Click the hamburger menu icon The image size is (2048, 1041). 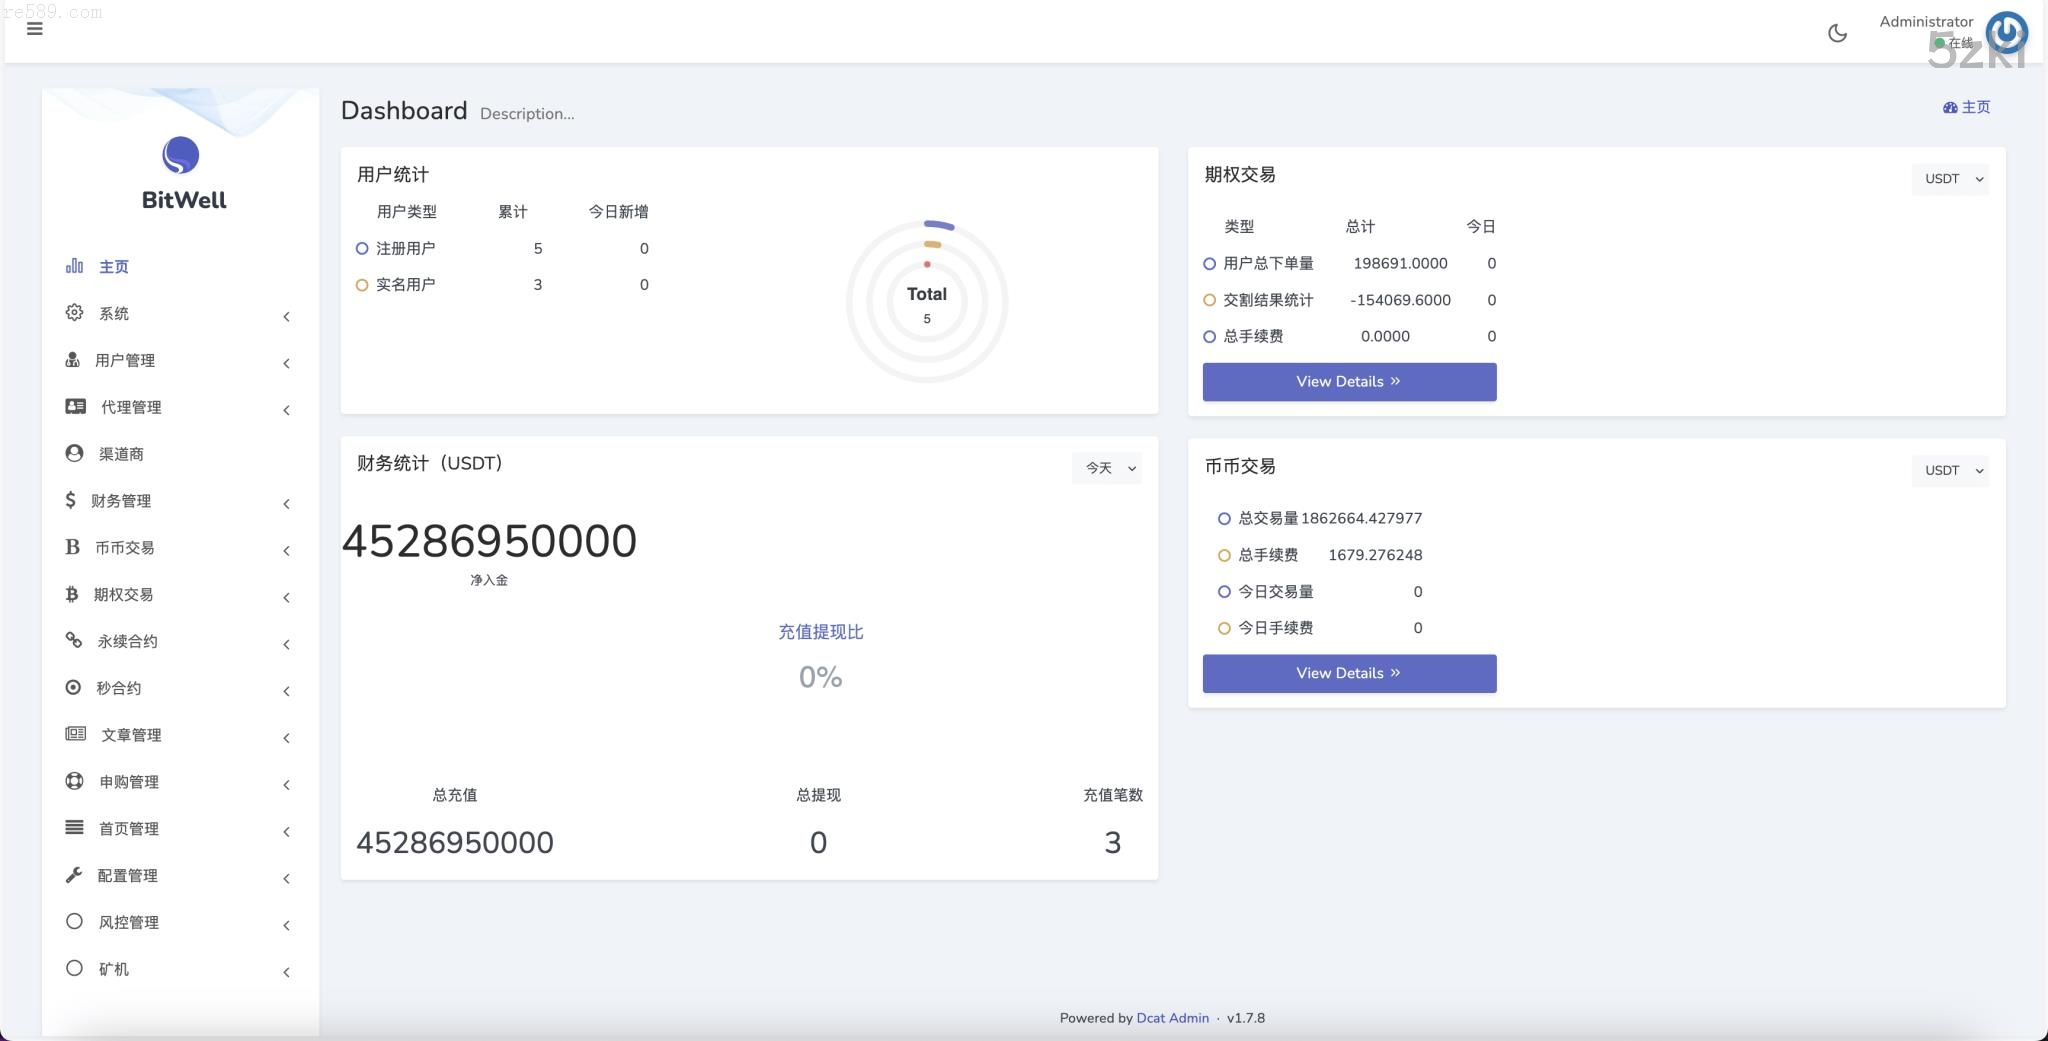click(35, 29)
